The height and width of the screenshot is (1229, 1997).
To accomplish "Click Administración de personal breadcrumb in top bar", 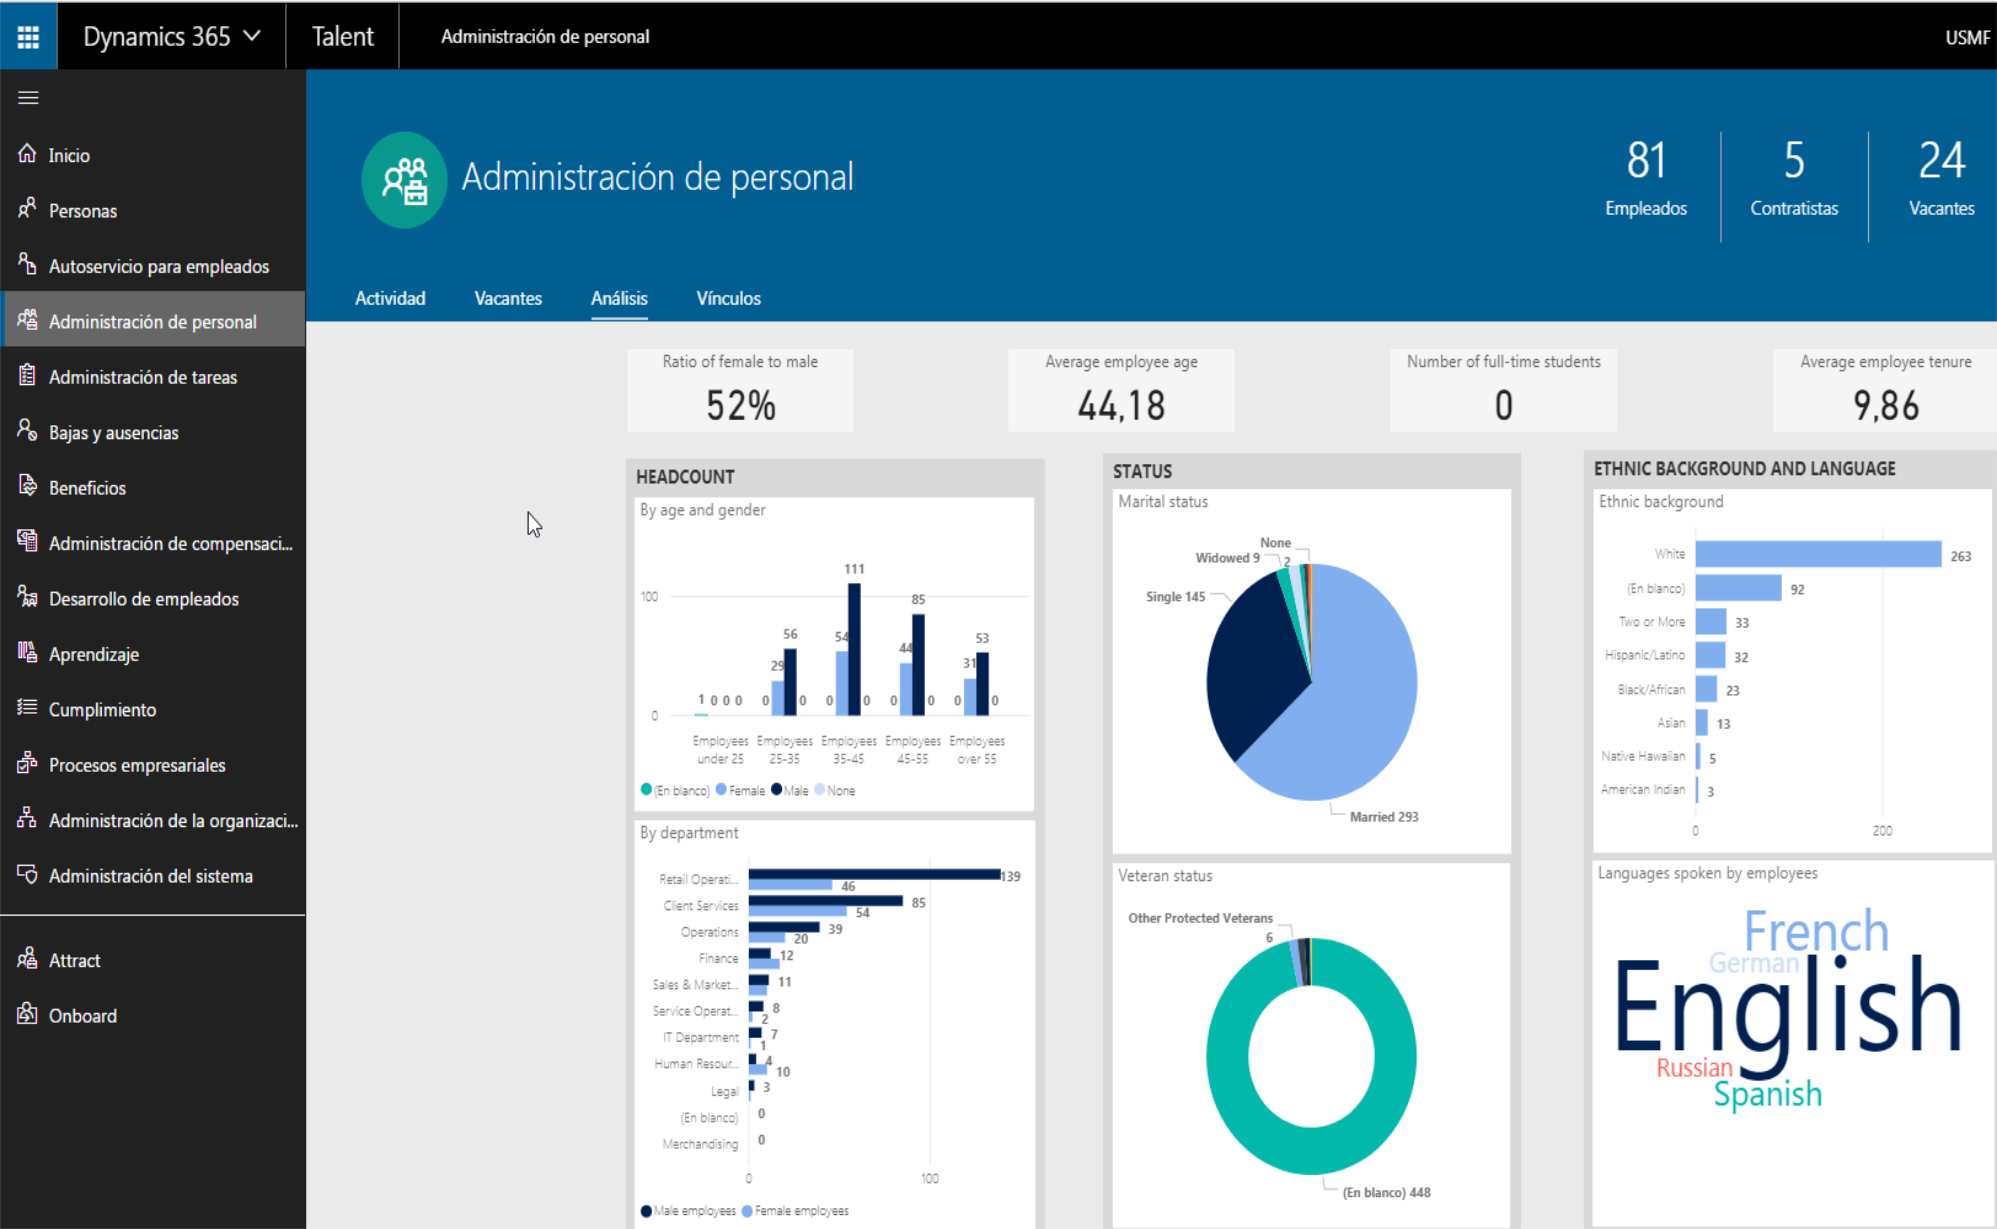I will pos(545,37).
